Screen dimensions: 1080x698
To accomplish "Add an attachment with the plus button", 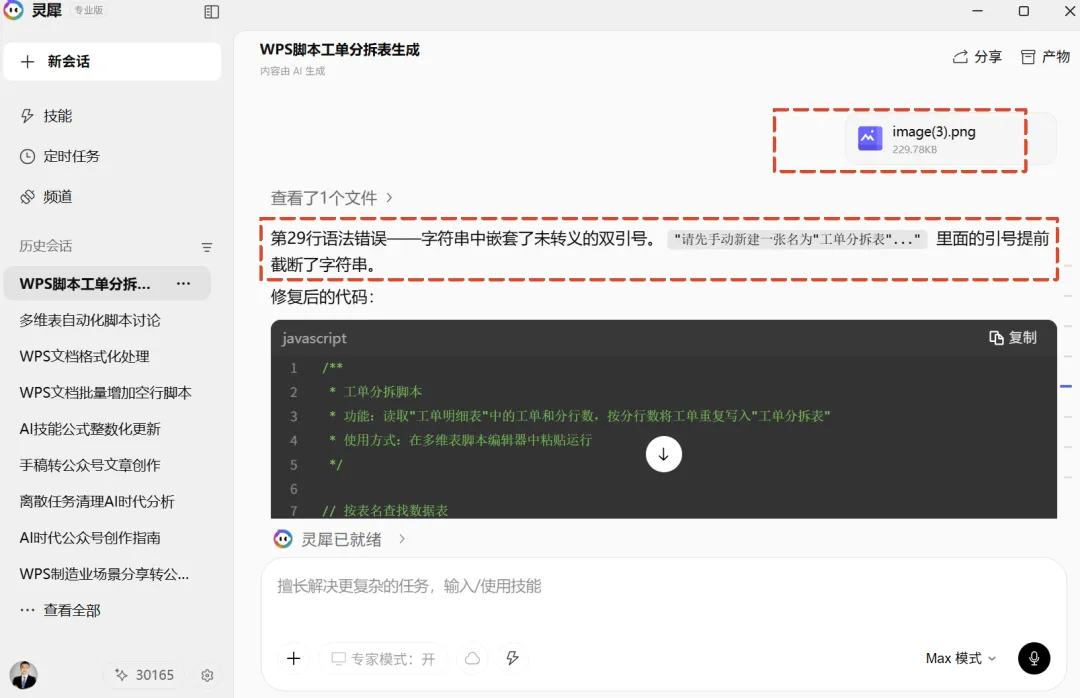I will pyautogui.click(x=293, y=659).
